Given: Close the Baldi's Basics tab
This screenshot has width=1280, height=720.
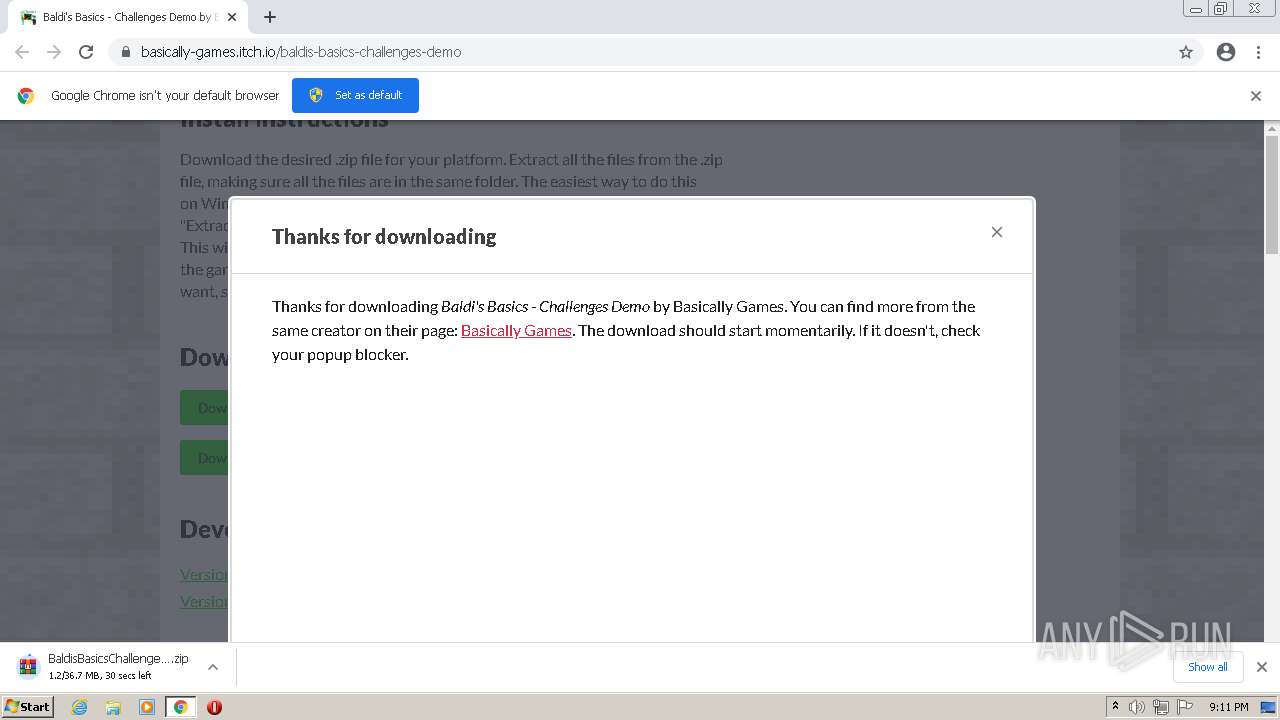Looking at the screenshot, I should tap(232, 17).
